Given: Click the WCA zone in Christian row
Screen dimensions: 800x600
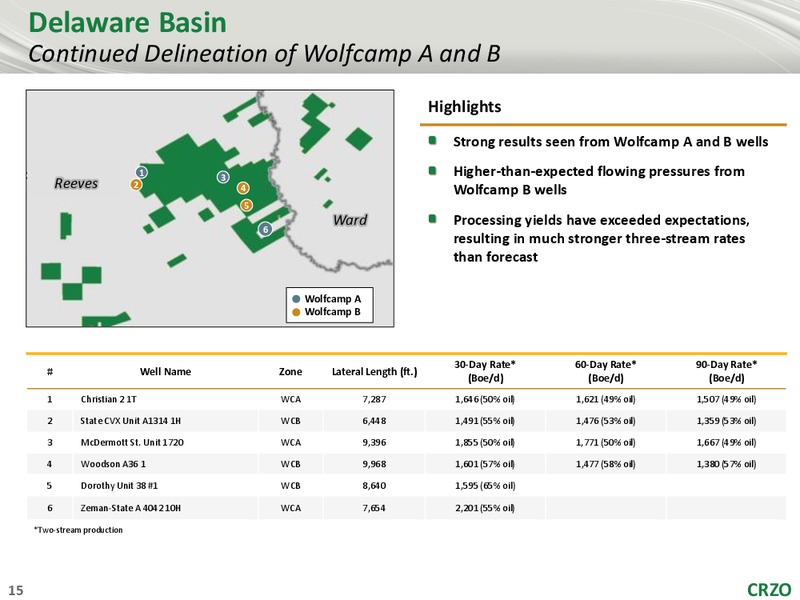Looking at the screenshot, I should (x=290, y=399).
